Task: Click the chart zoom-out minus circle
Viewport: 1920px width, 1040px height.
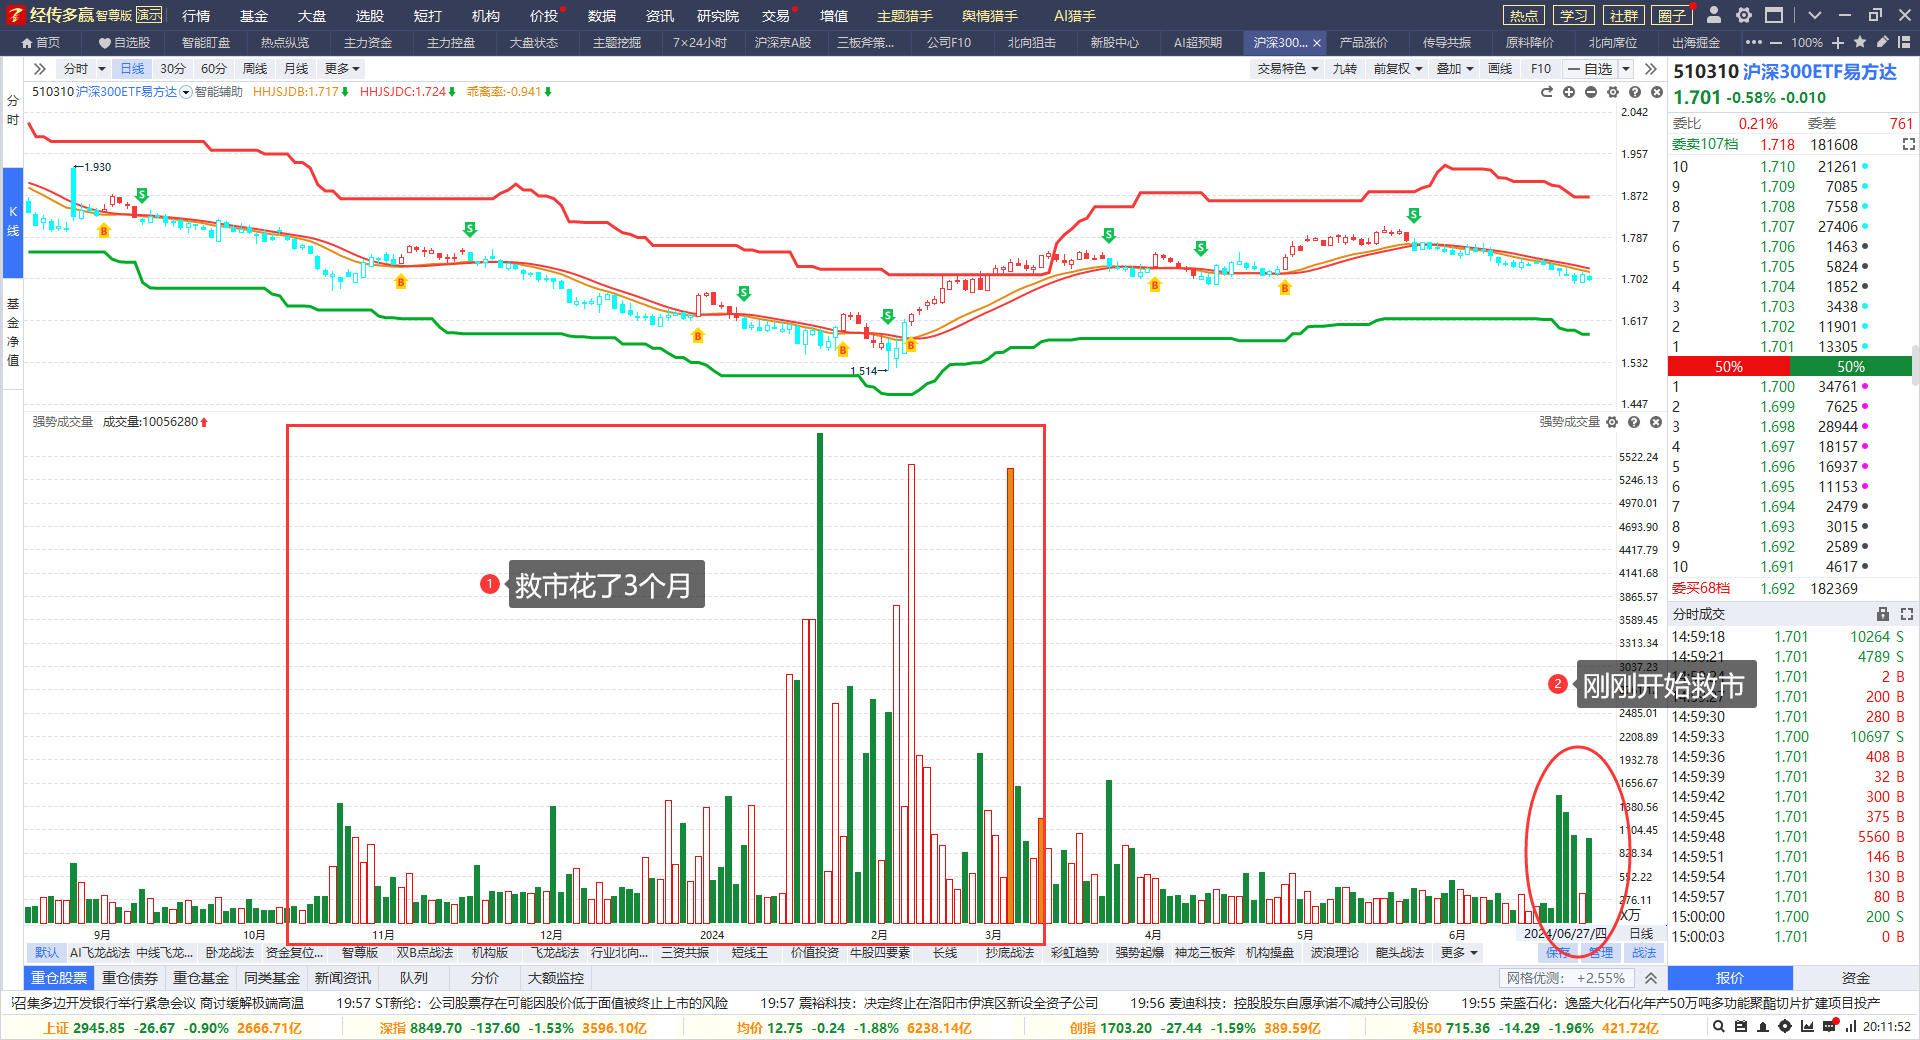Action: click(x=1591, y=92)
